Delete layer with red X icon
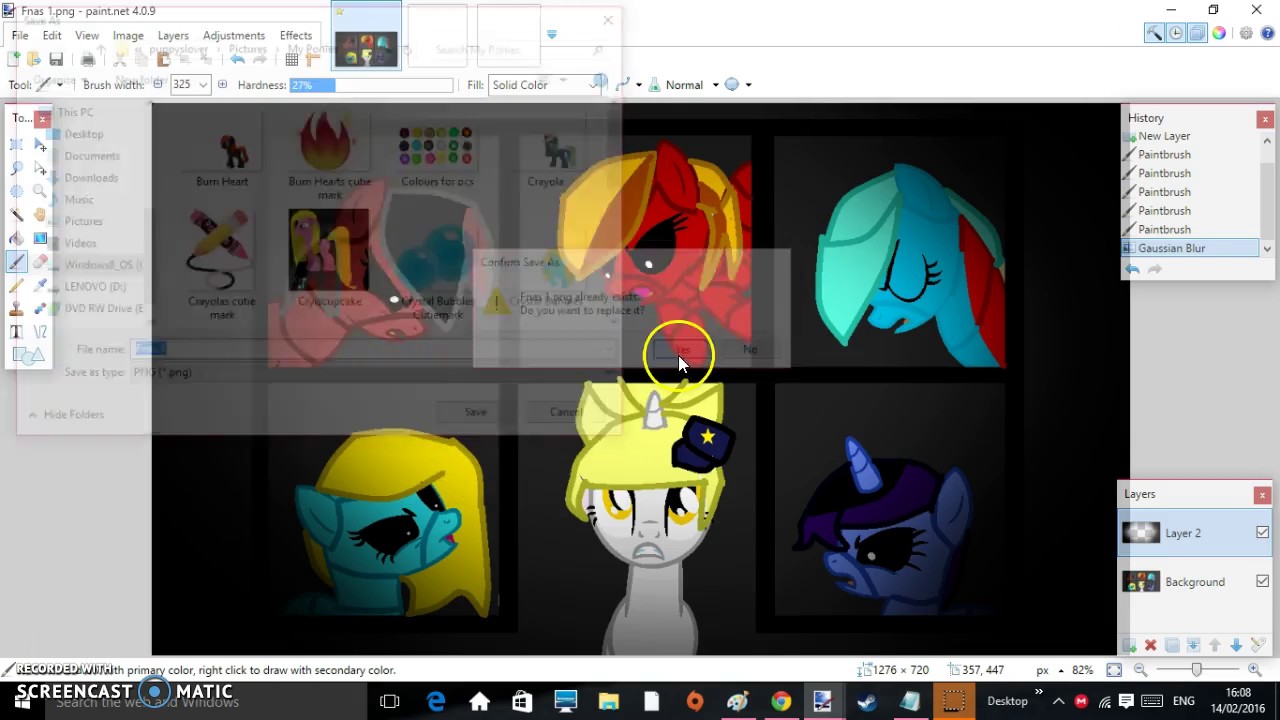 [1150, 646]
